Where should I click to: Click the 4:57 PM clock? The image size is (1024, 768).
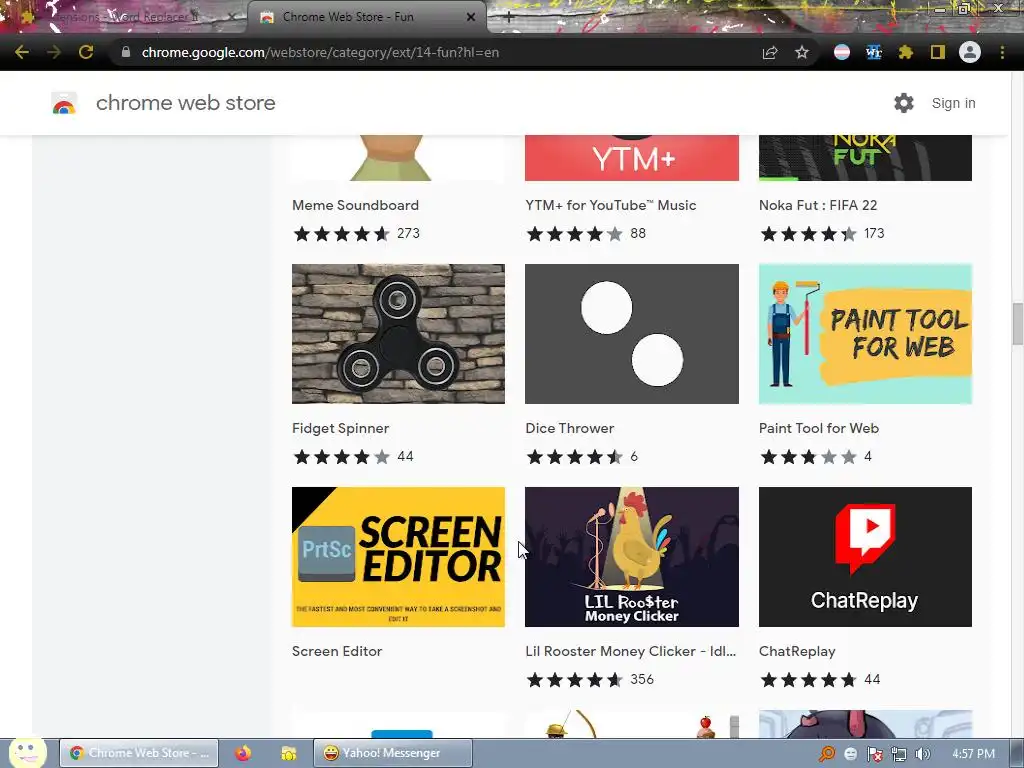click(x=973, y=754)
